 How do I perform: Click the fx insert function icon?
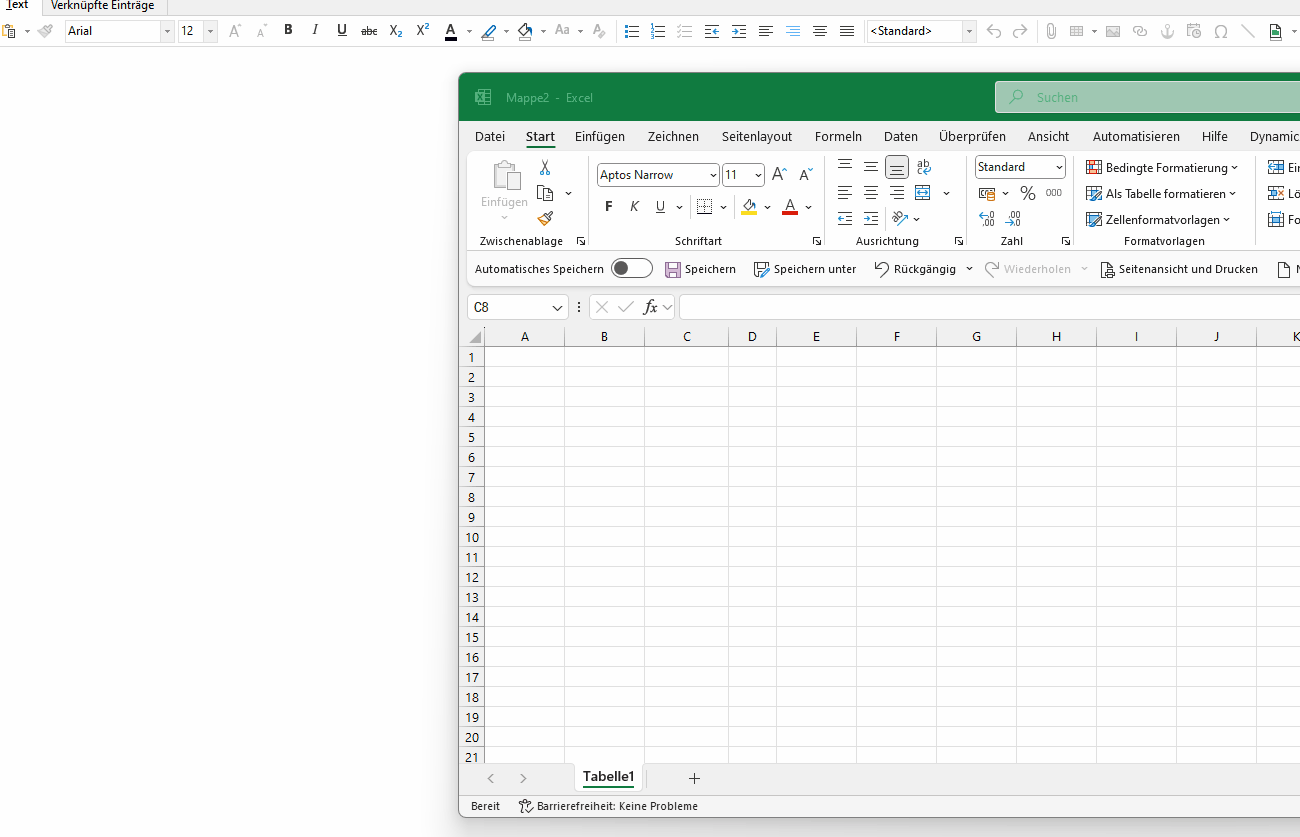tap(650, 307)
